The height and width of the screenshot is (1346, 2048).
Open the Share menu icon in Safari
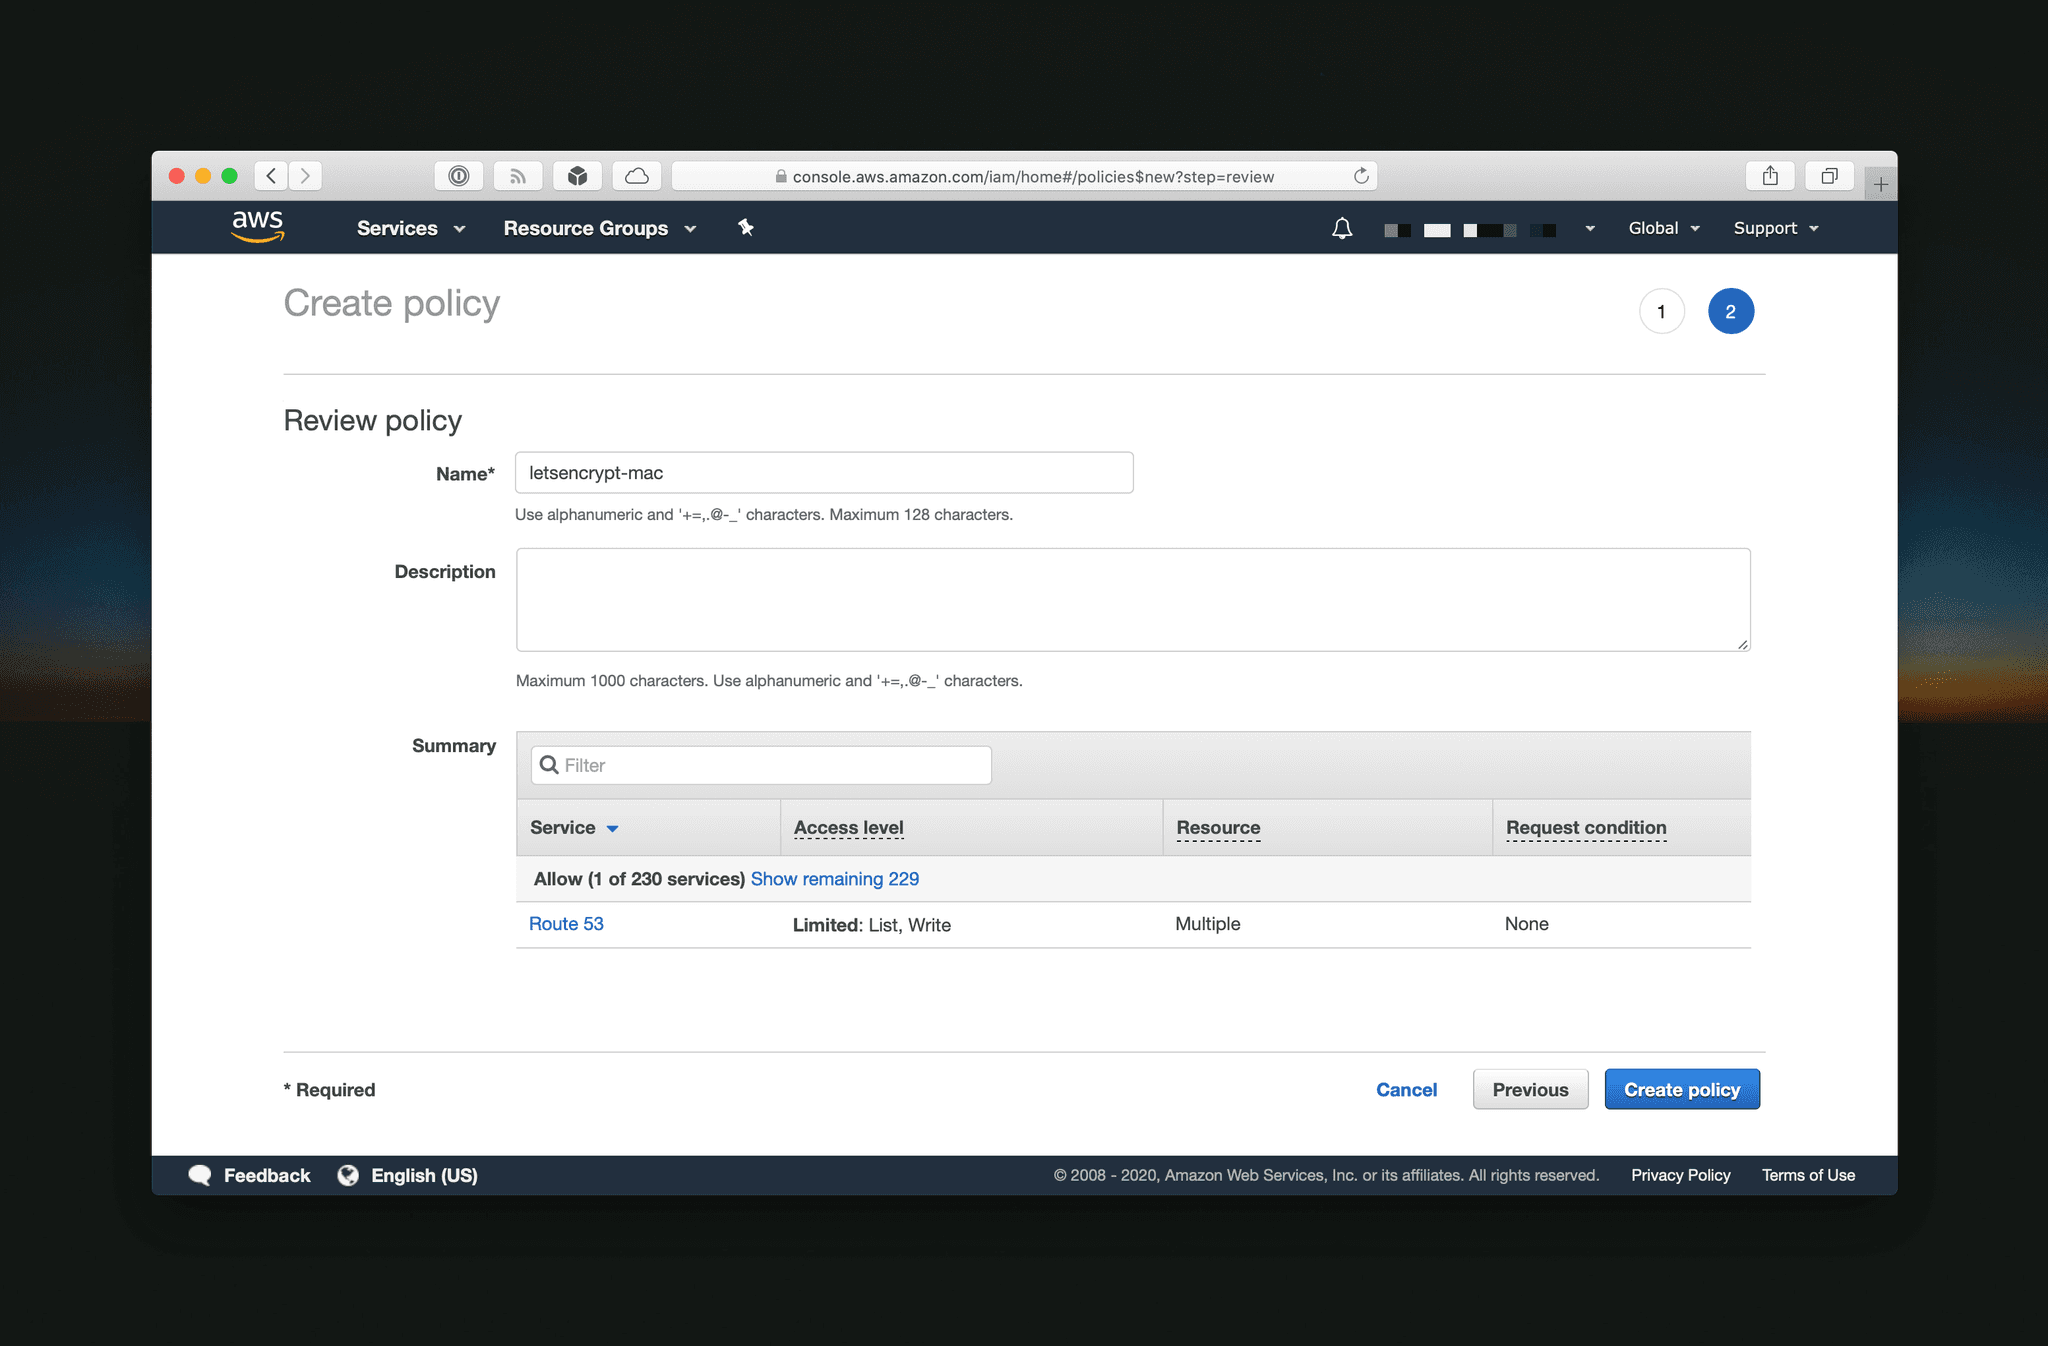pos(1770,175)
